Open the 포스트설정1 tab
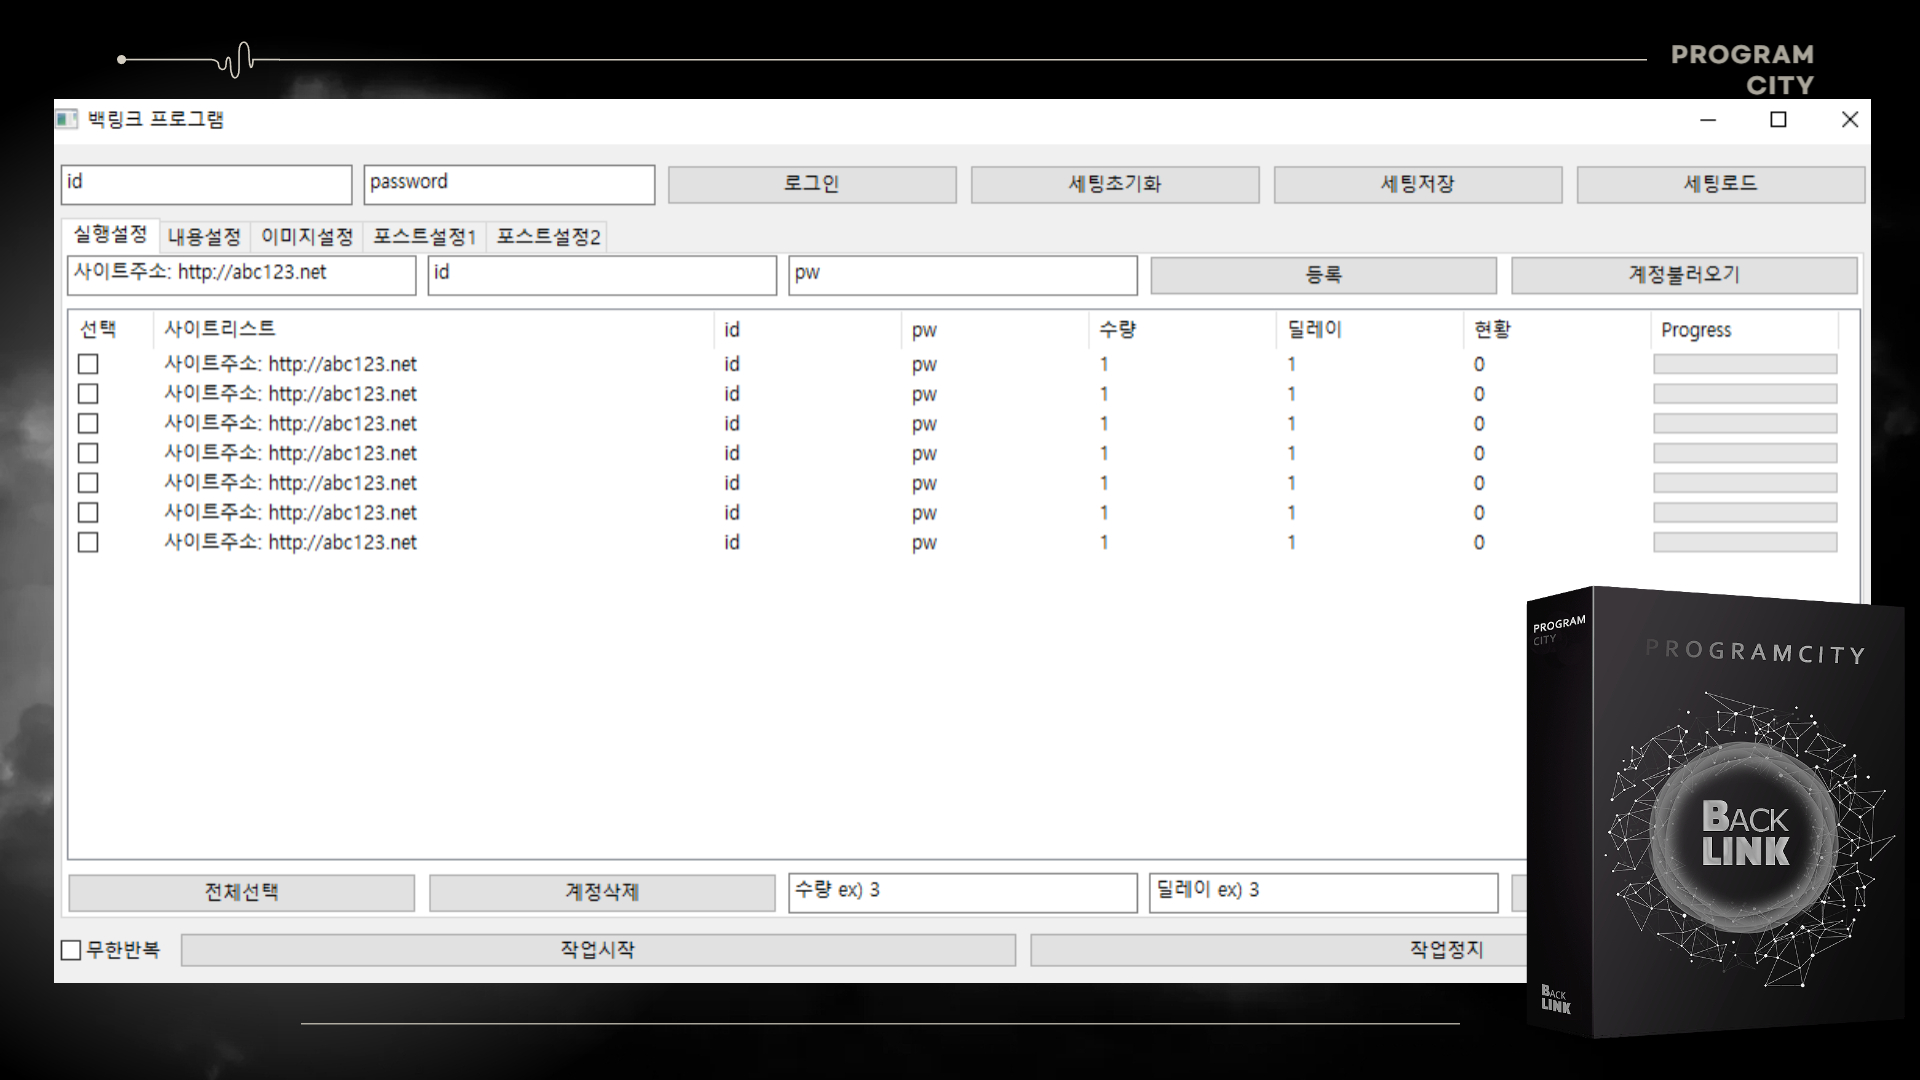Image resolution: width=1920 pixels, height=1080 pixels. tap(424, 237)
